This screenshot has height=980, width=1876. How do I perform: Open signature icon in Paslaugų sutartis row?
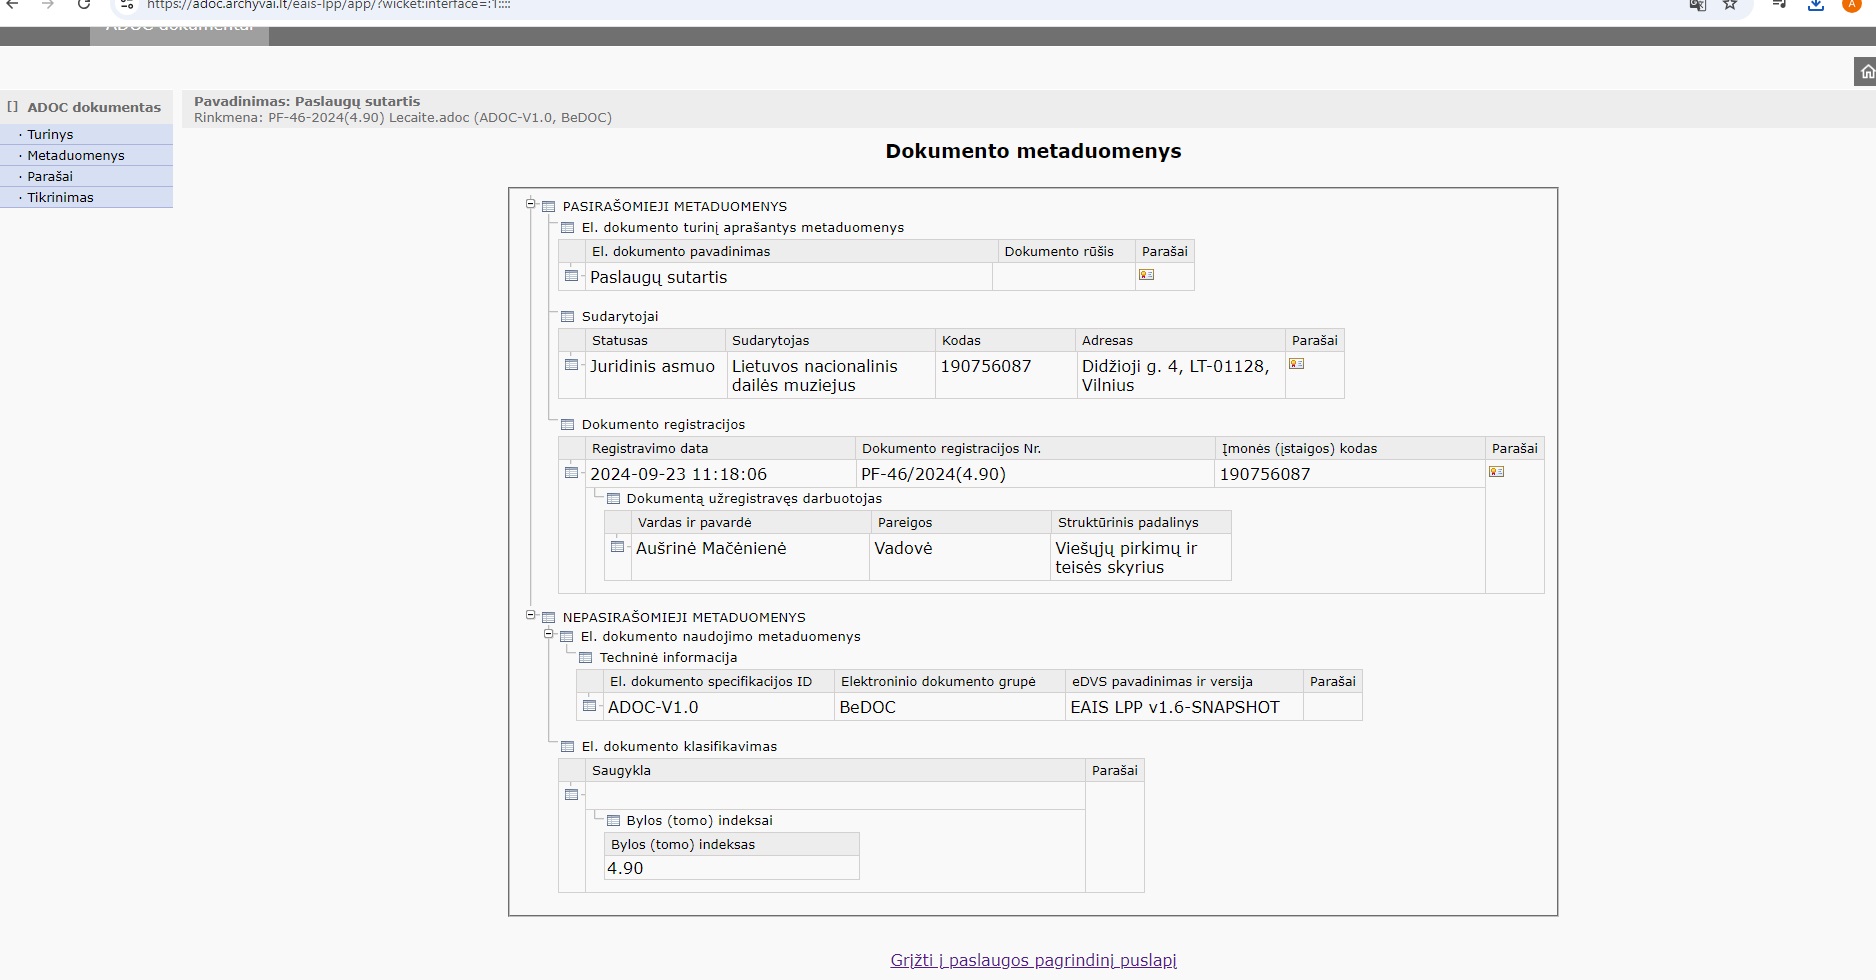1146,275
